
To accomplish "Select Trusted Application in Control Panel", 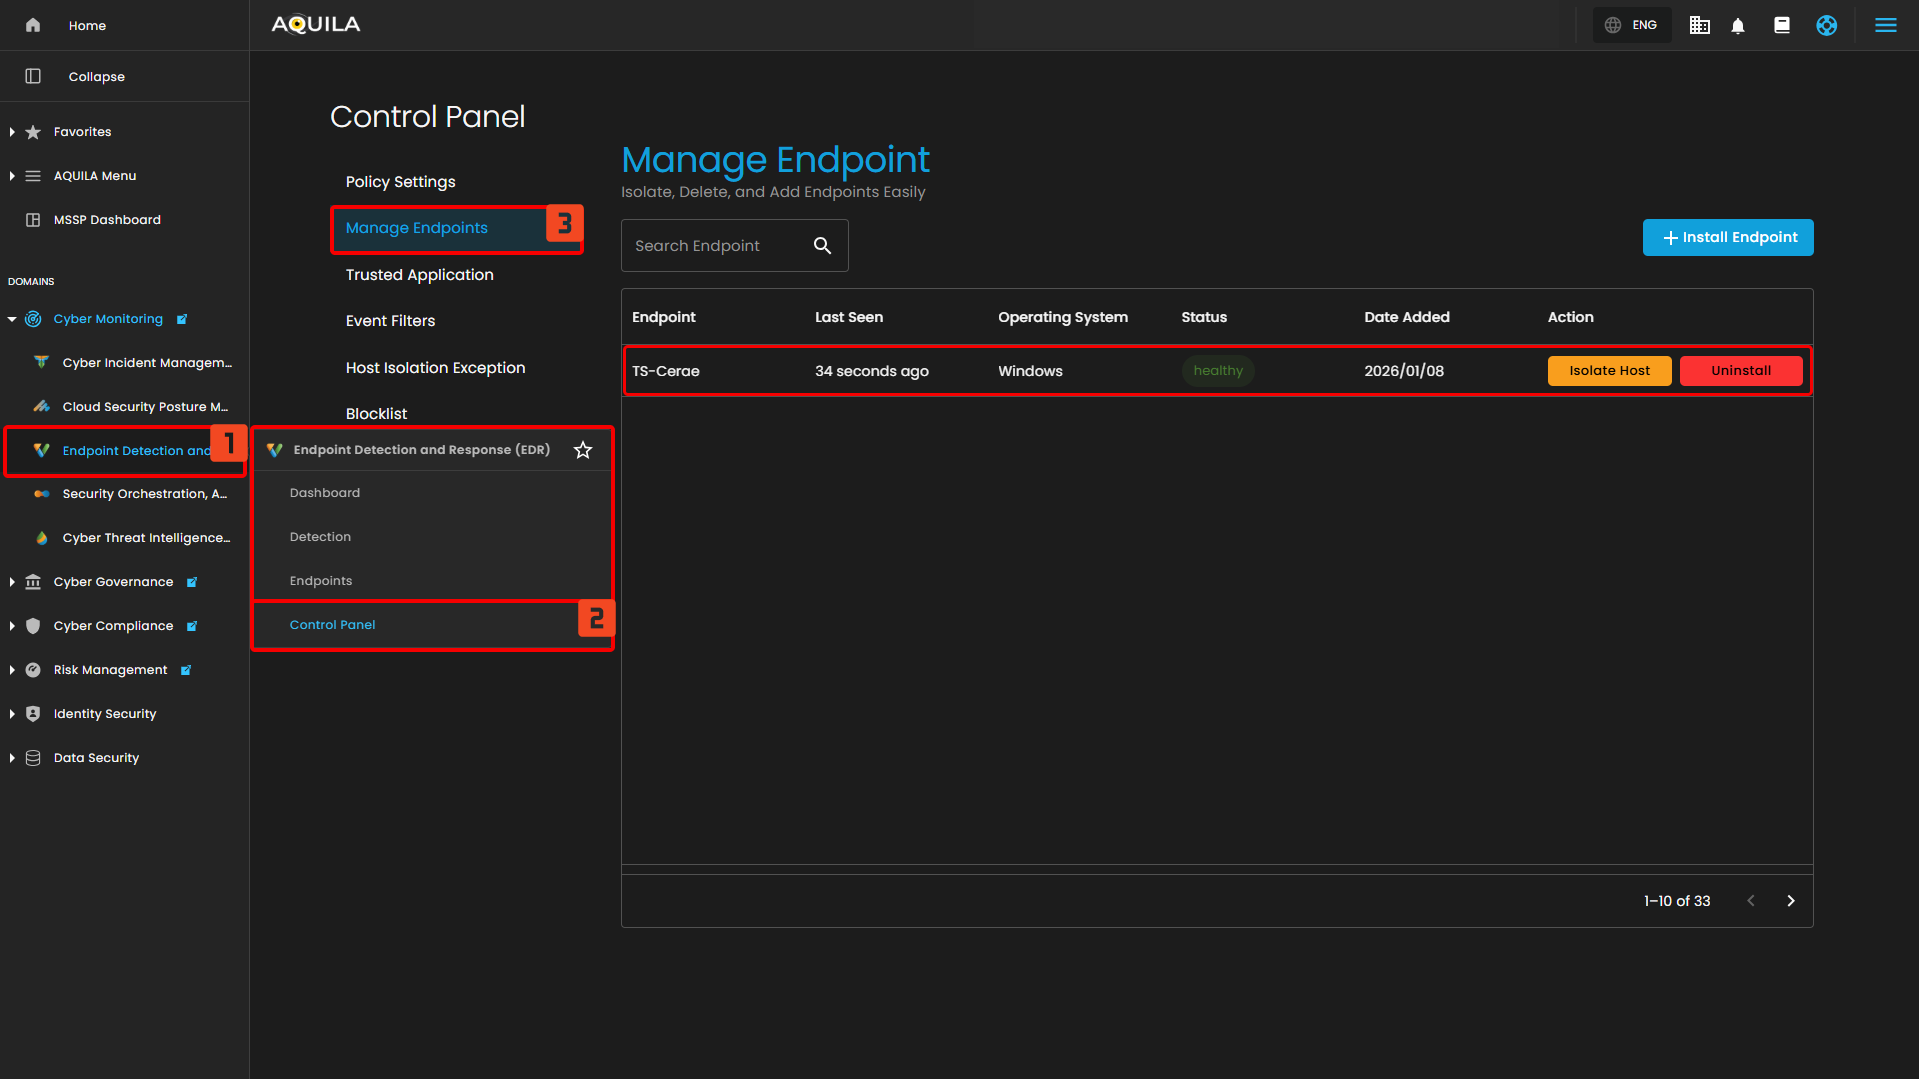I will (x=419, y=275).
